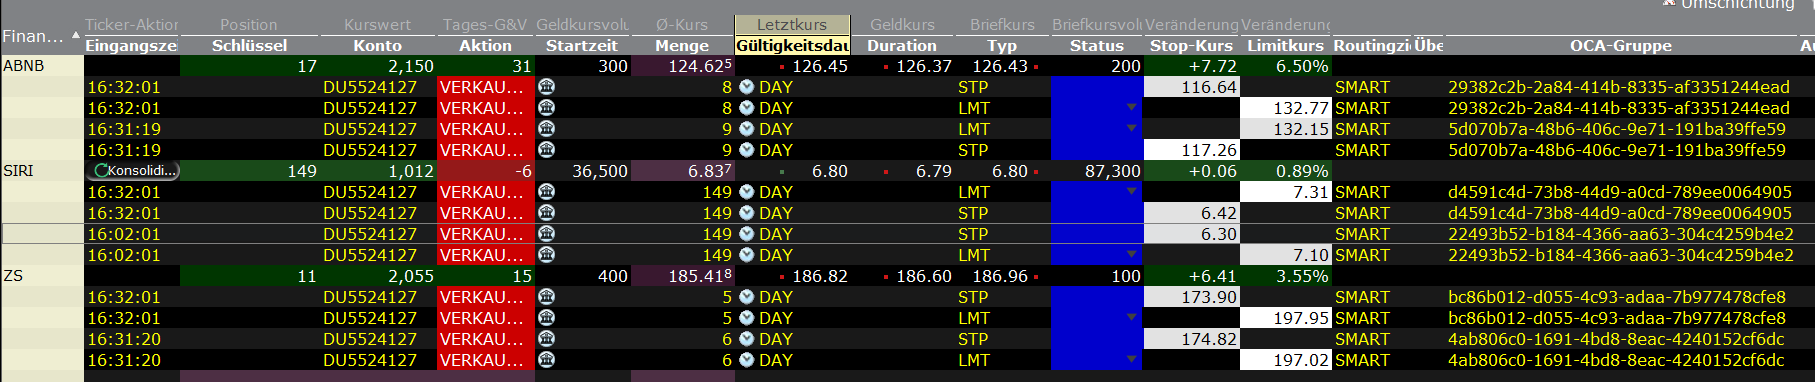Click the Umschichtung icon at top right
Viewport: 1815px width, 382px height.
[x=1668, y=3]
